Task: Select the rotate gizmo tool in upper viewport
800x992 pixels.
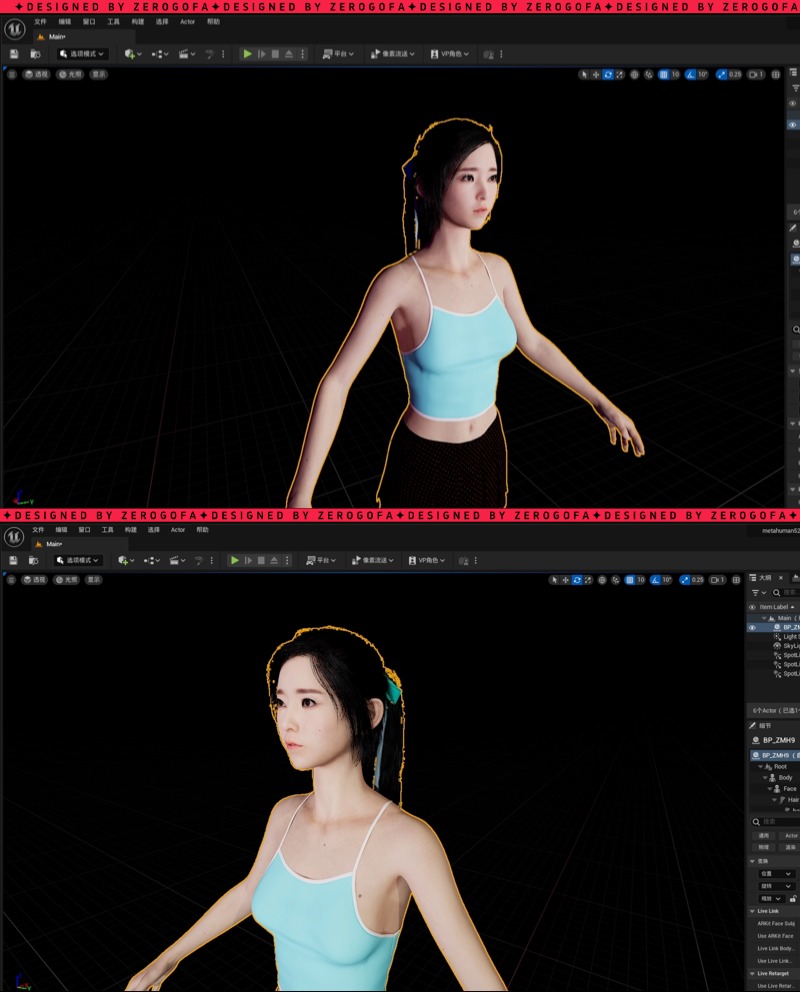Action: (x=608, y=74)
